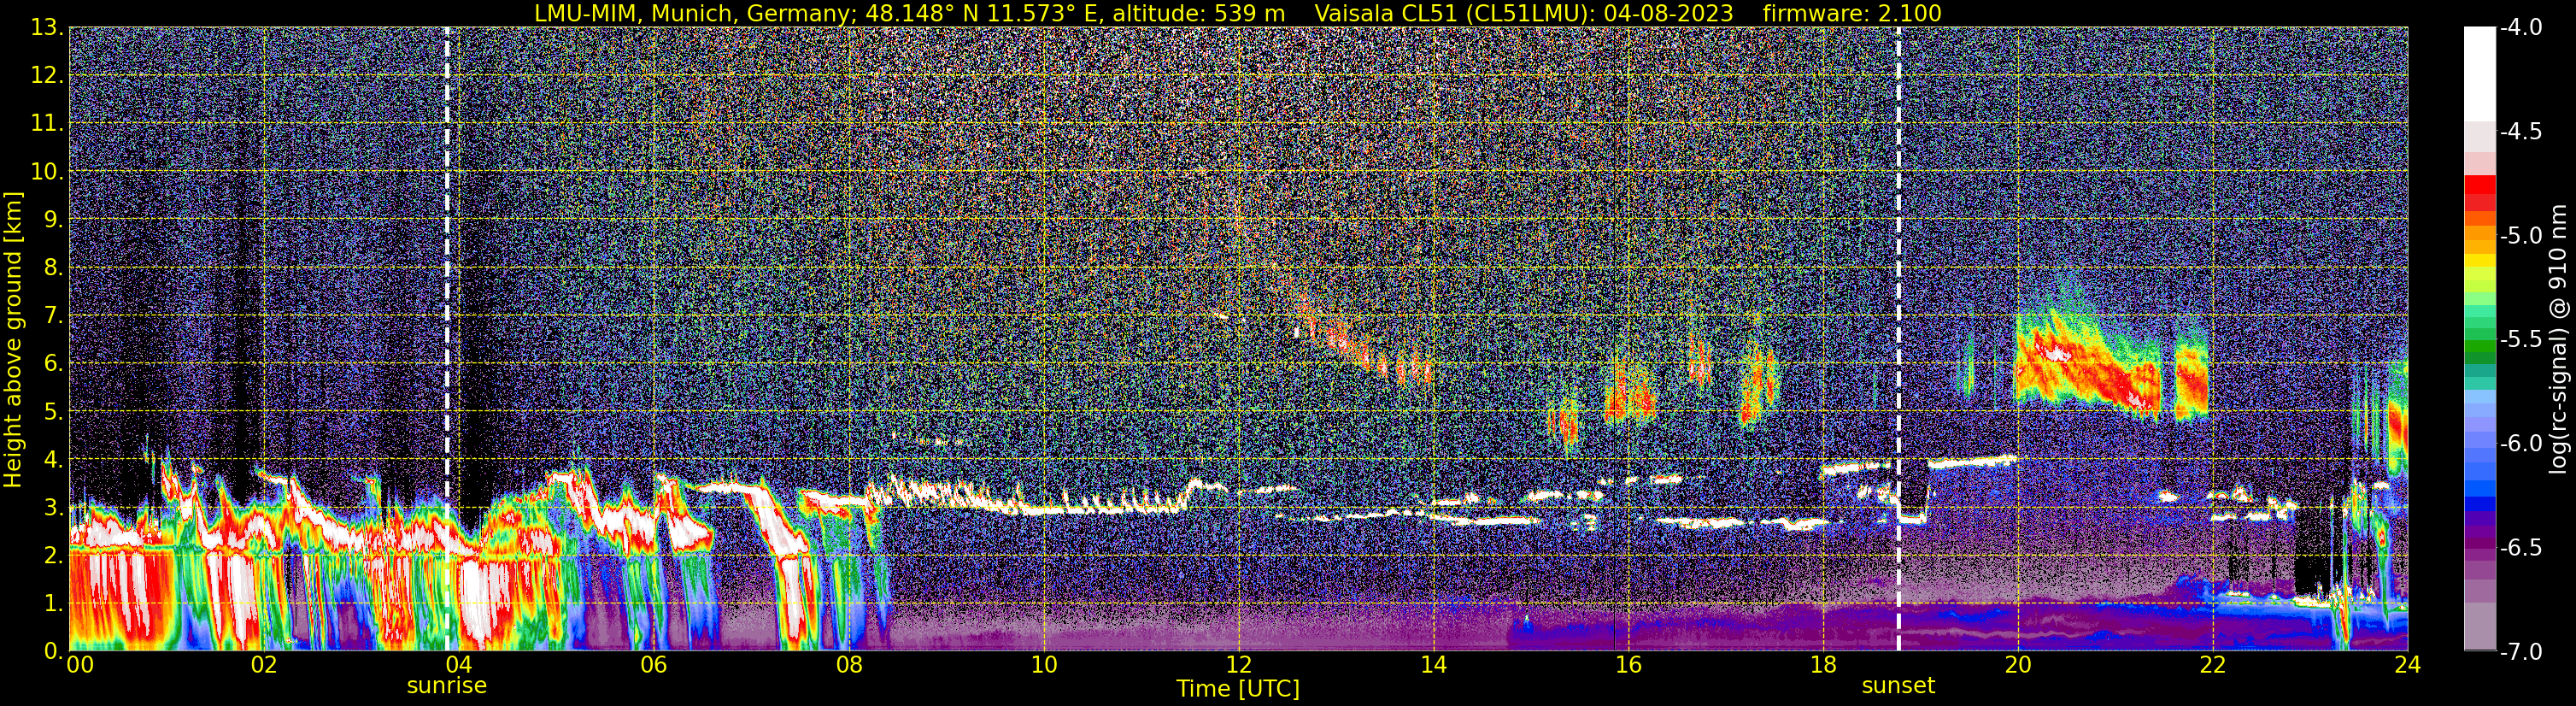Click the '12' time tick label
2576x706 pixels.
pyautogui.click(x=1238, y=665)
